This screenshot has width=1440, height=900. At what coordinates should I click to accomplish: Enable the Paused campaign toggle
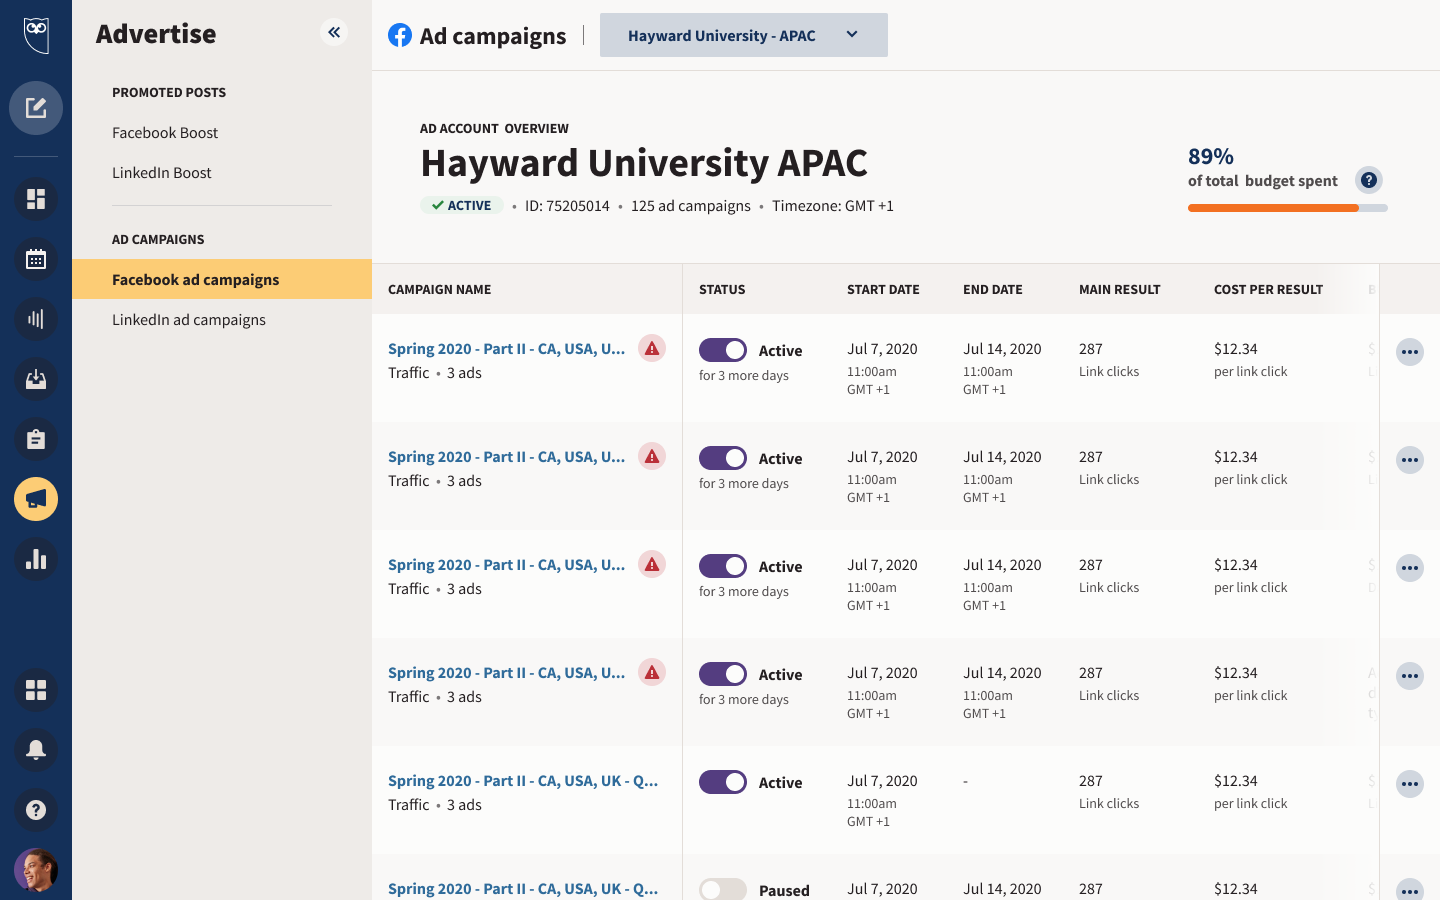tap(722, 889)
